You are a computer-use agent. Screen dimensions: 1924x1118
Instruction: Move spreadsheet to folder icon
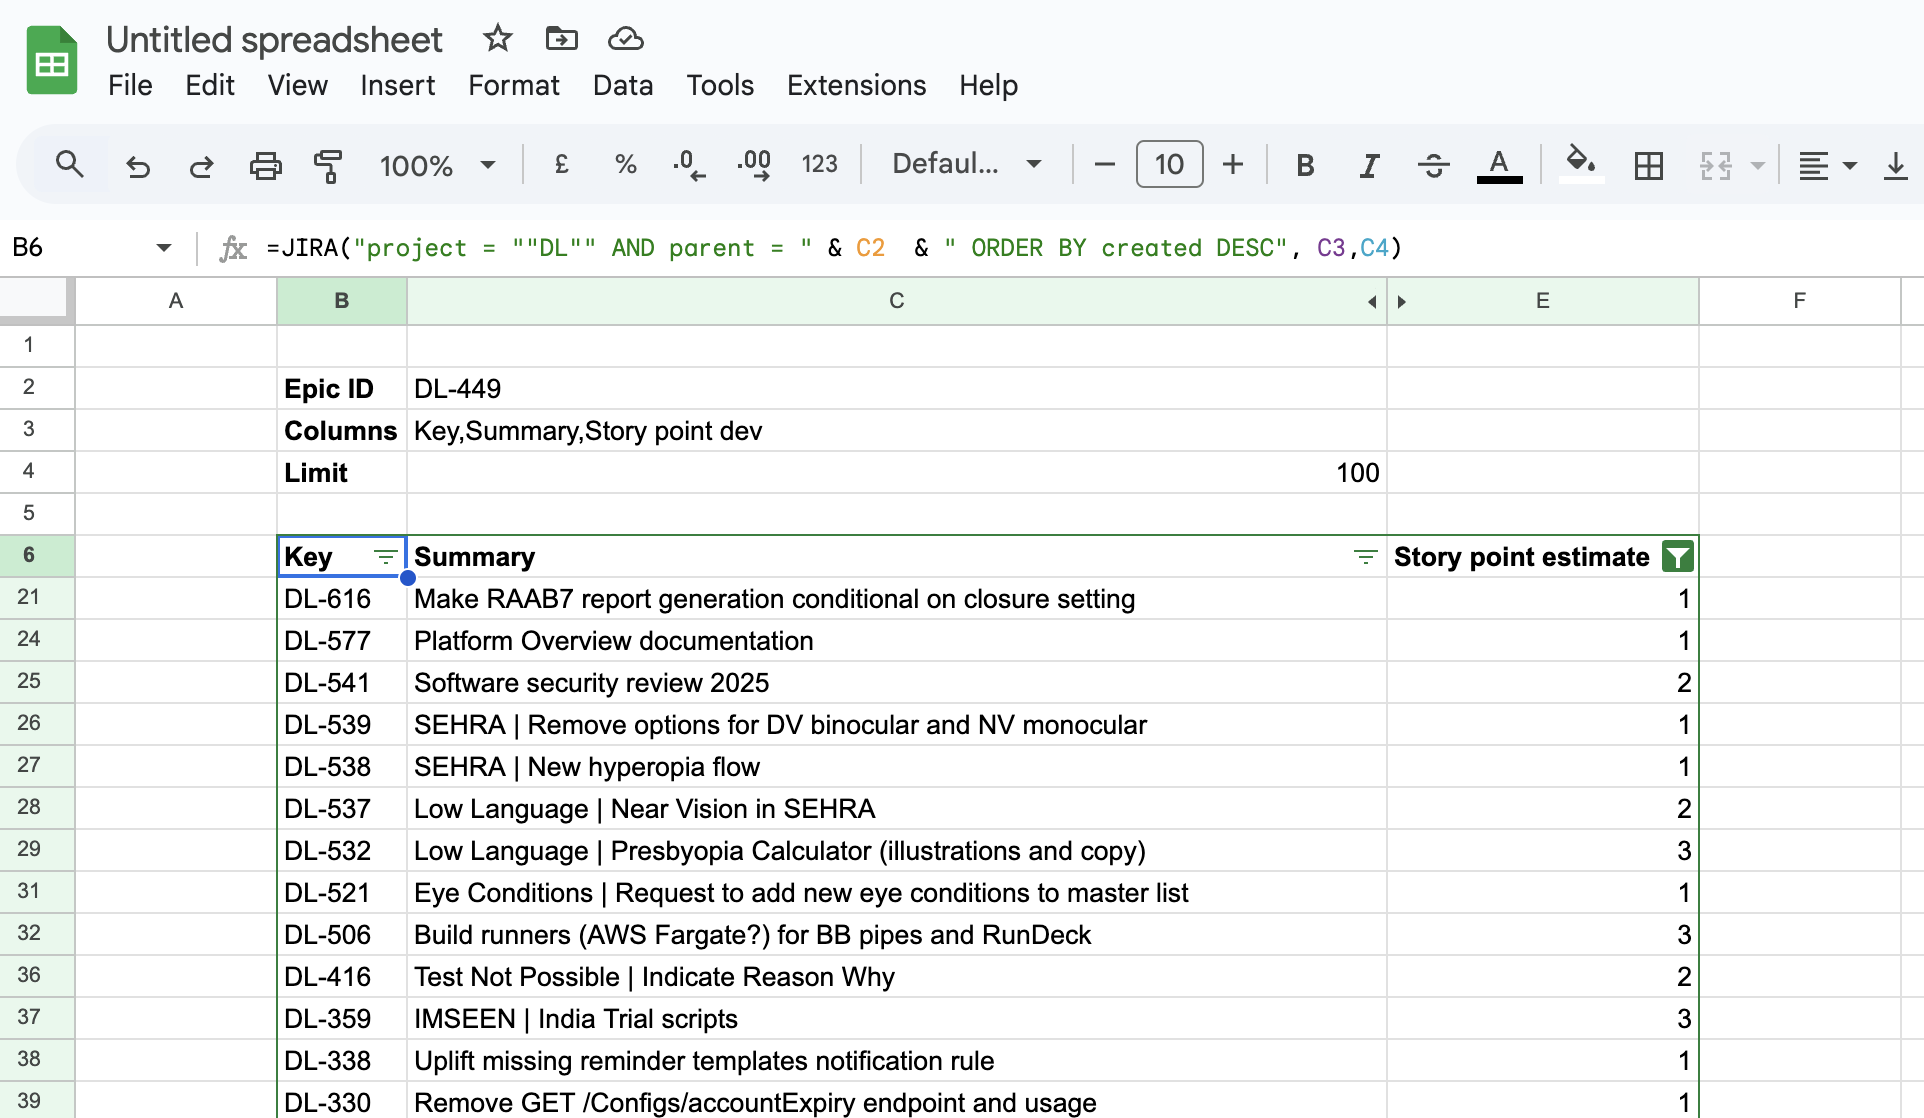coord(561,39)
